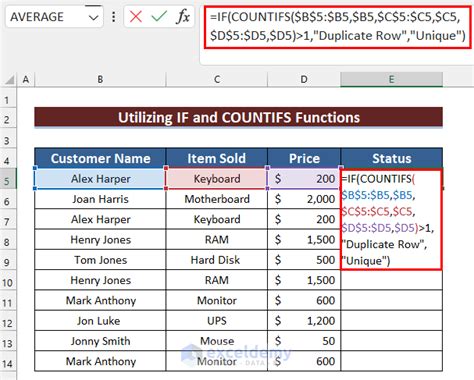Click the in-cell formula in E5
This screenshot has width=474, height=380.
pos(391,219)
